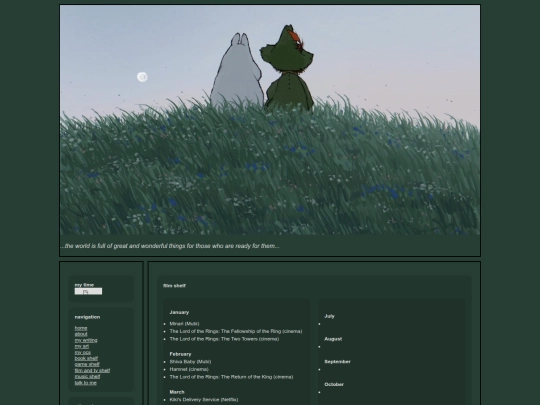Click the January heading
Image resolution: width=540 pixels, height=405 pixels.
tap(179, 312)
